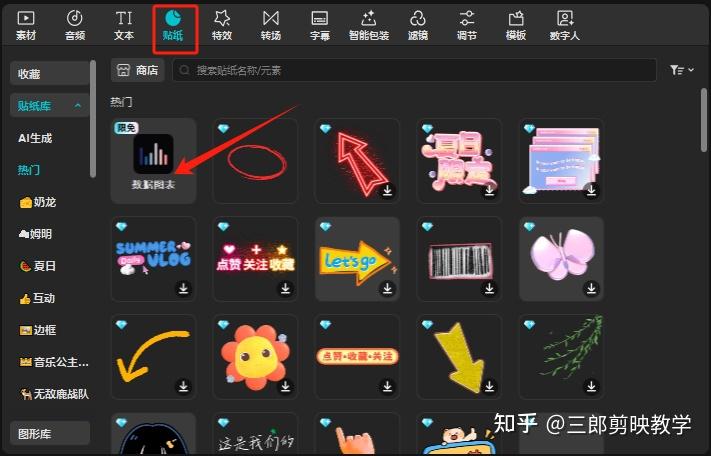Open the 转场 transitions tab
This screenshot has height=456, width=711.
click(271, 26)
